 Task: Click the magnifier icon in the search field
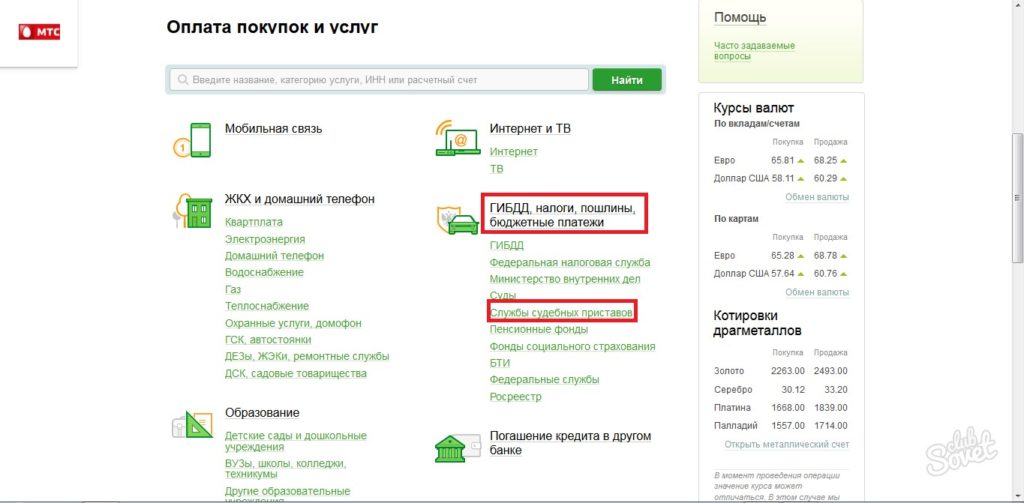(x=182, y=80)
